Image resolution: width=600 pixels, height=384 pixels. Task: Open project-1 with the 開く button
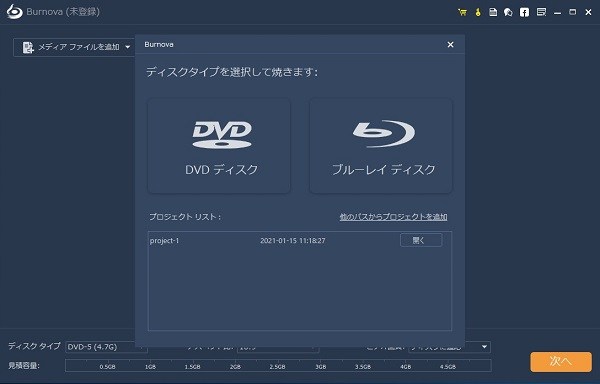[421, 240]
